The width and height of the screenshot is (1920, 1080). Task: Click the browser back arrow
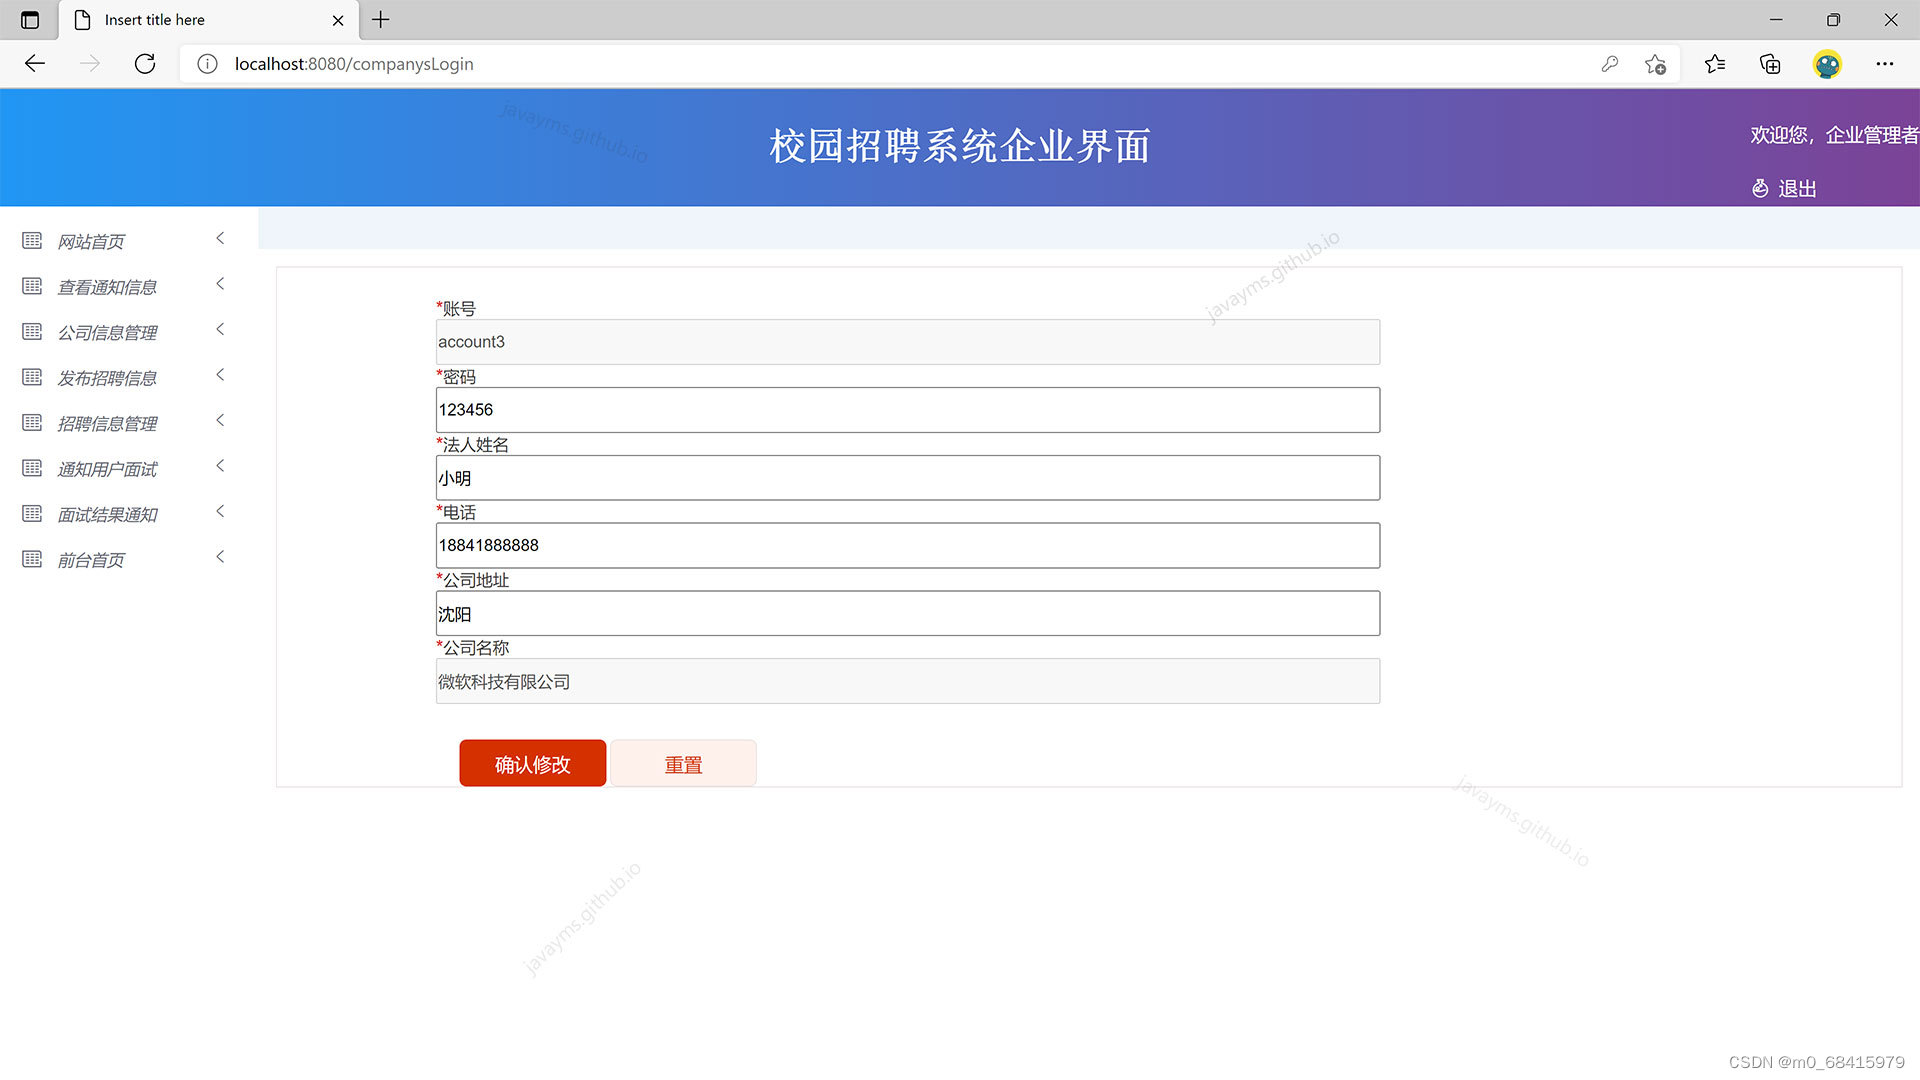point(34,63)
